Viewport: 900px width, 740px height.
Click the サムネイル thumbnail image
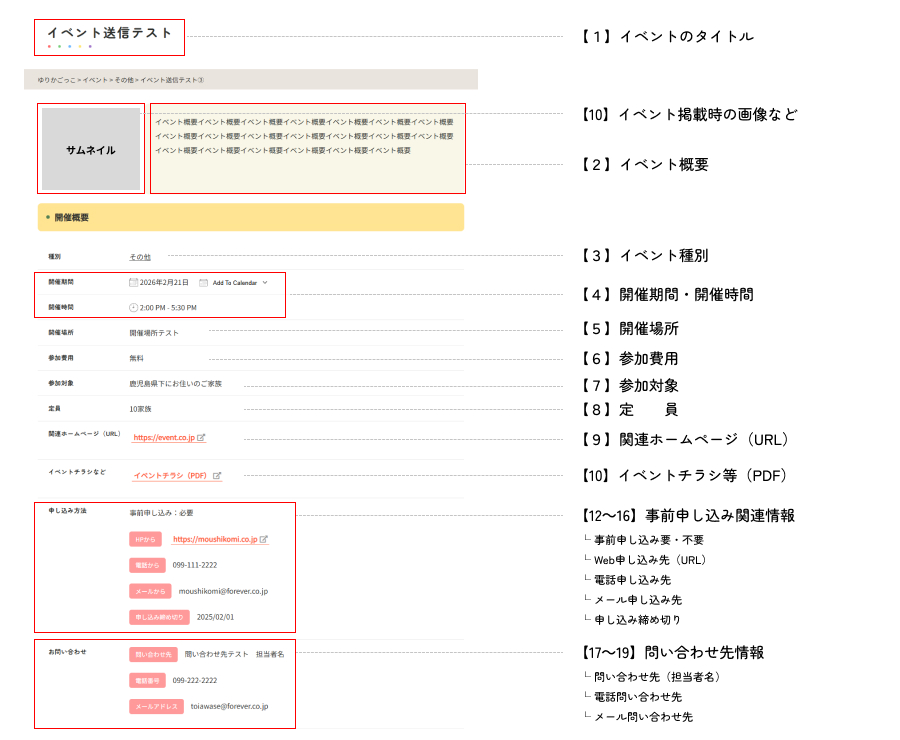coord(91,149)
